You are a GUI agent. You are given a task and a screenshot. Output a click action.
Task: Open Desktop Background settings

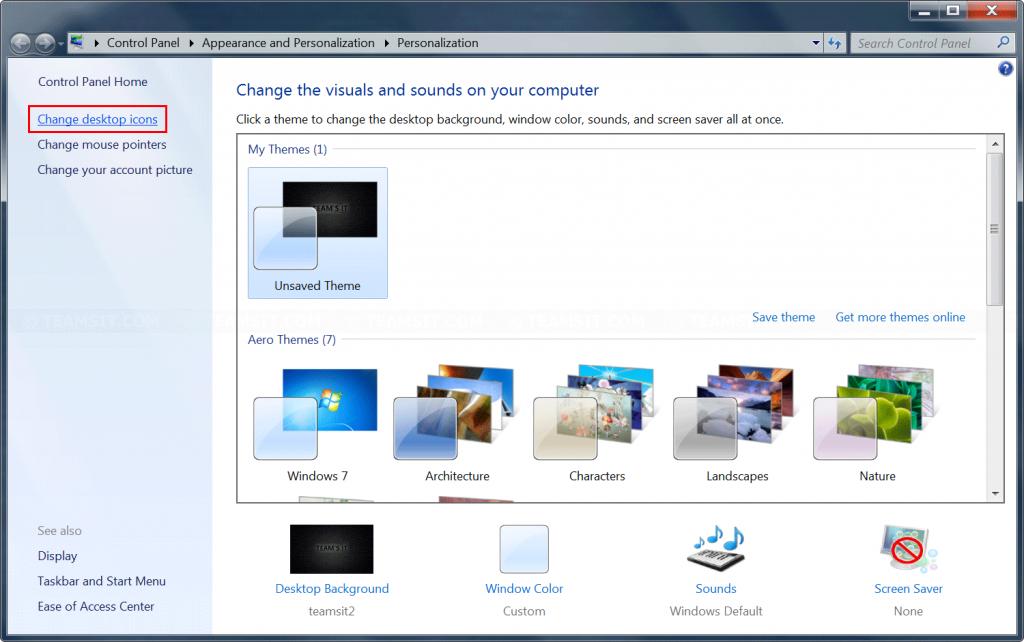click(x=331, y=587)
